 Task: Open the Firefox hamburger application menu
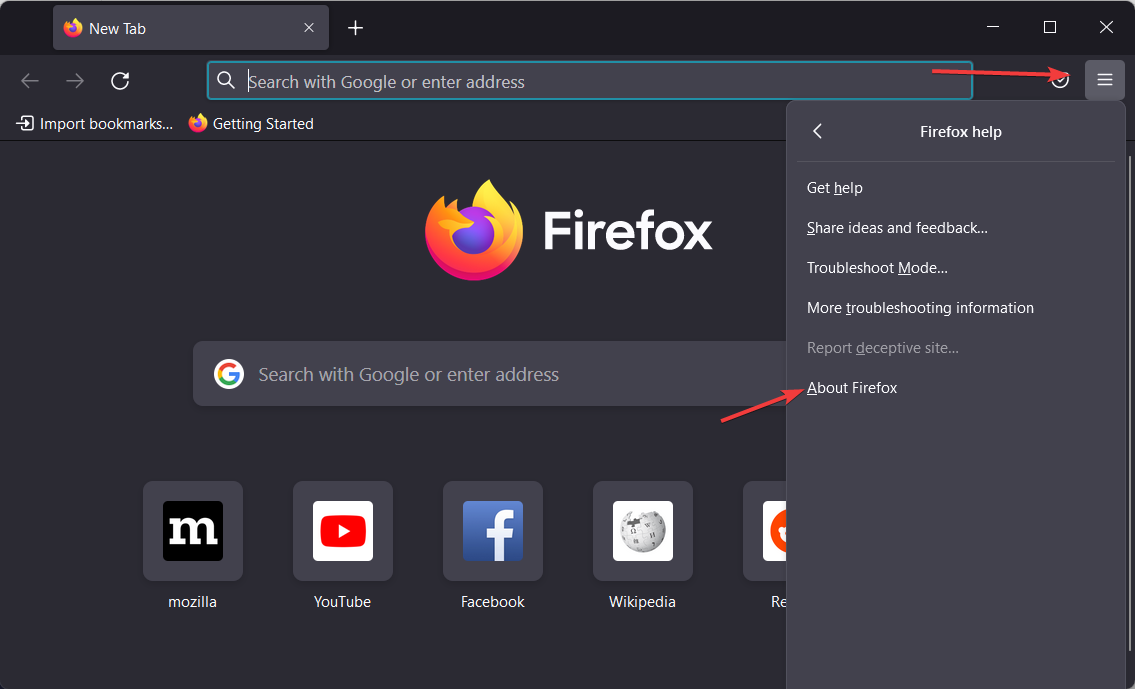point(1105,80)
